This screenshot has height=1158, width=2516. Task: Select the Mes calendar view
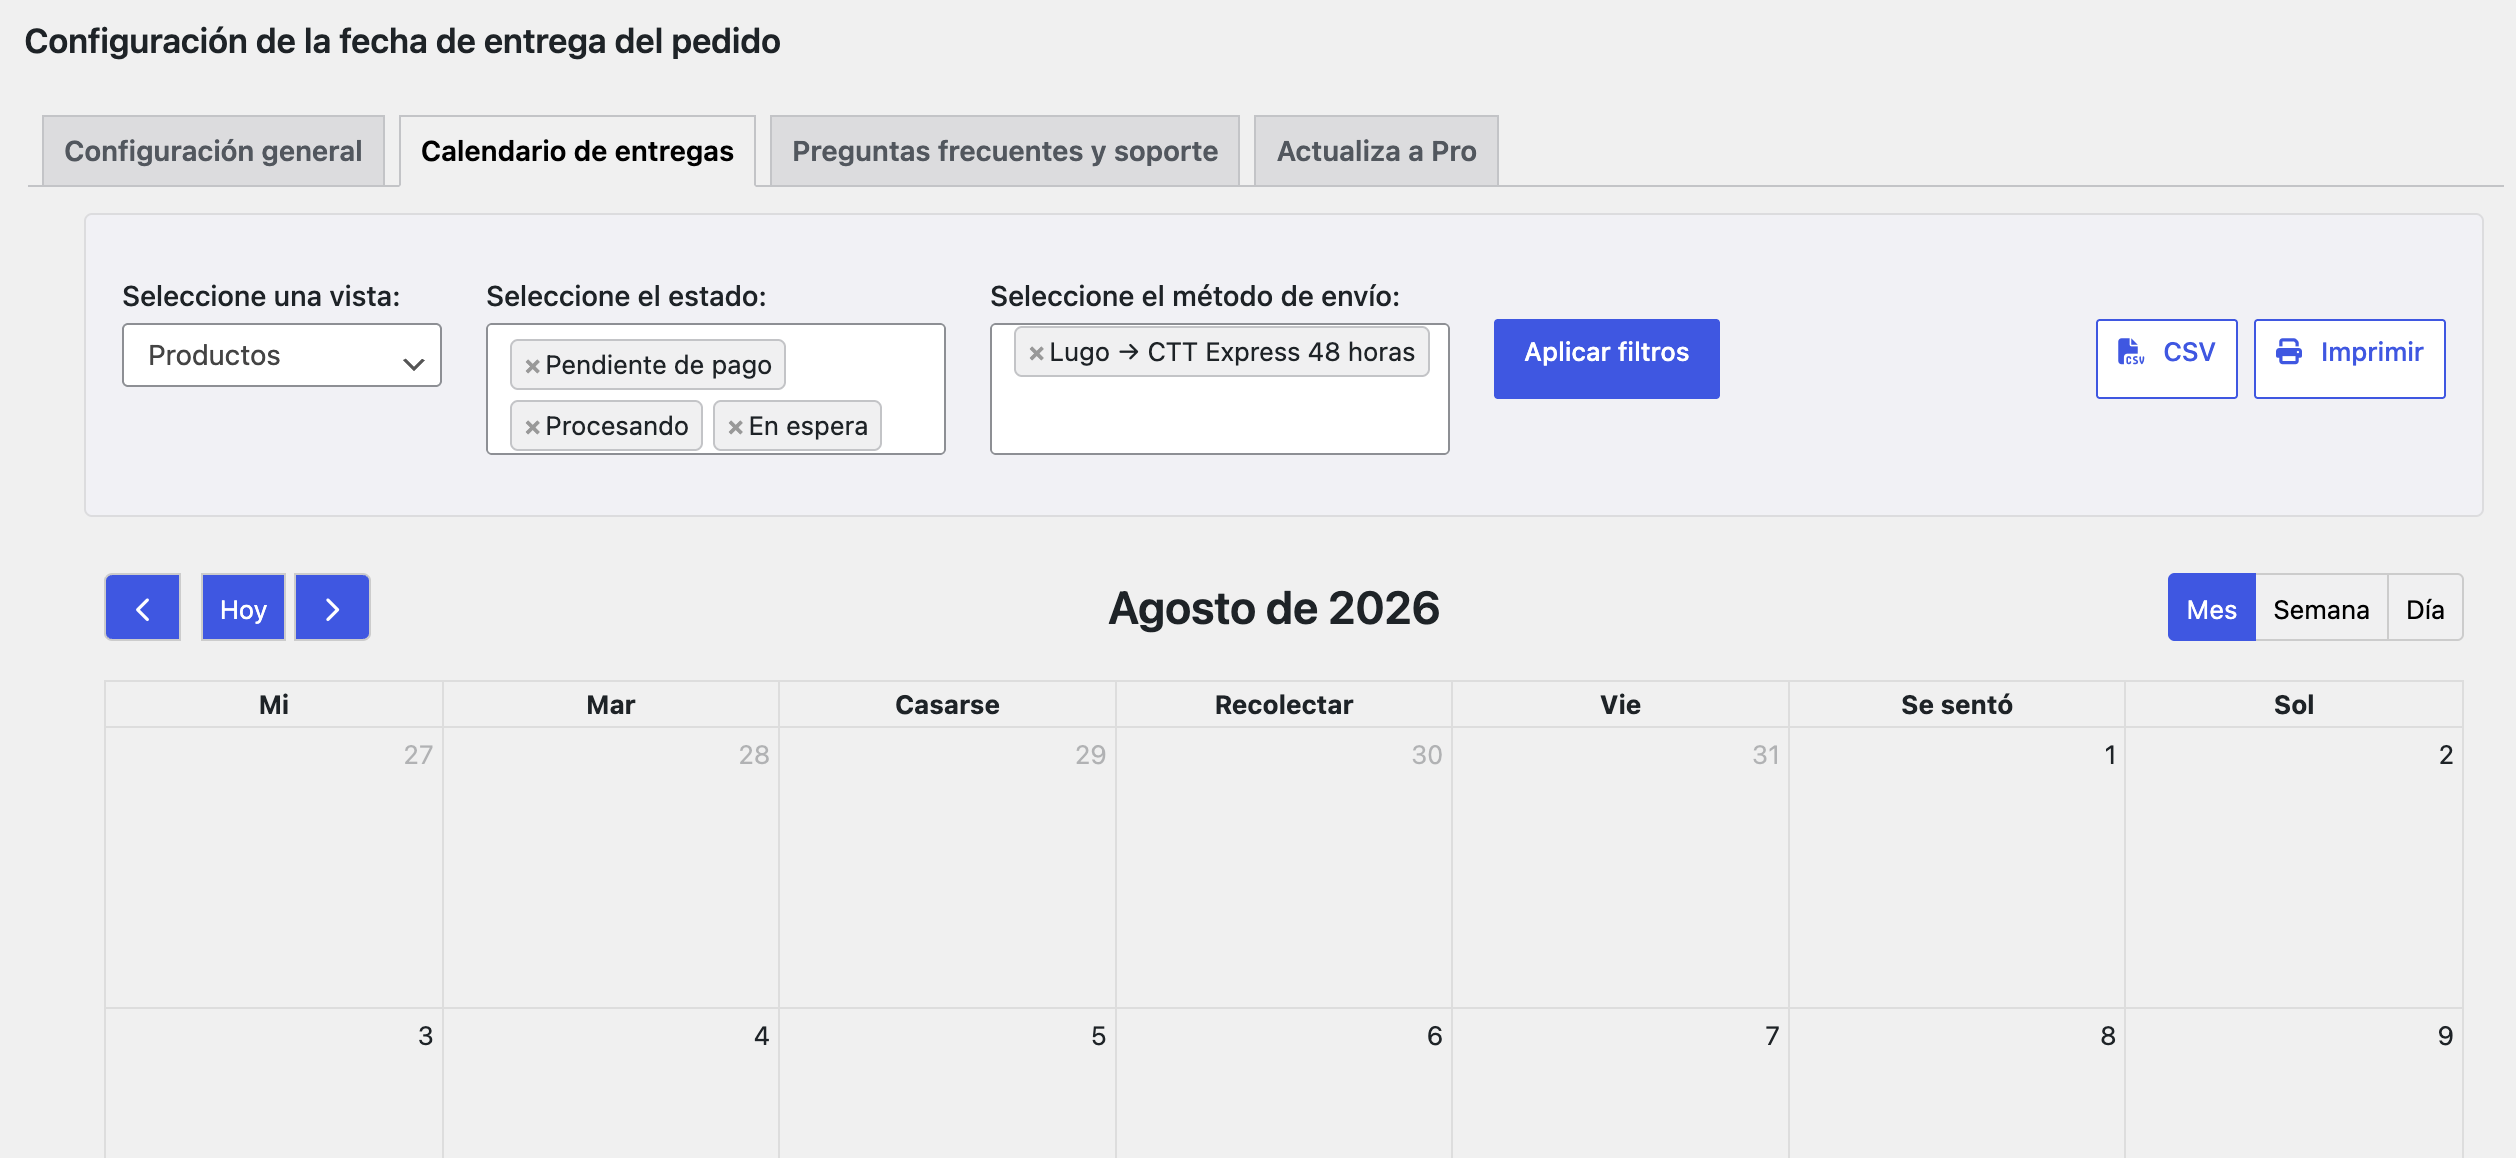coord(2211,608)
